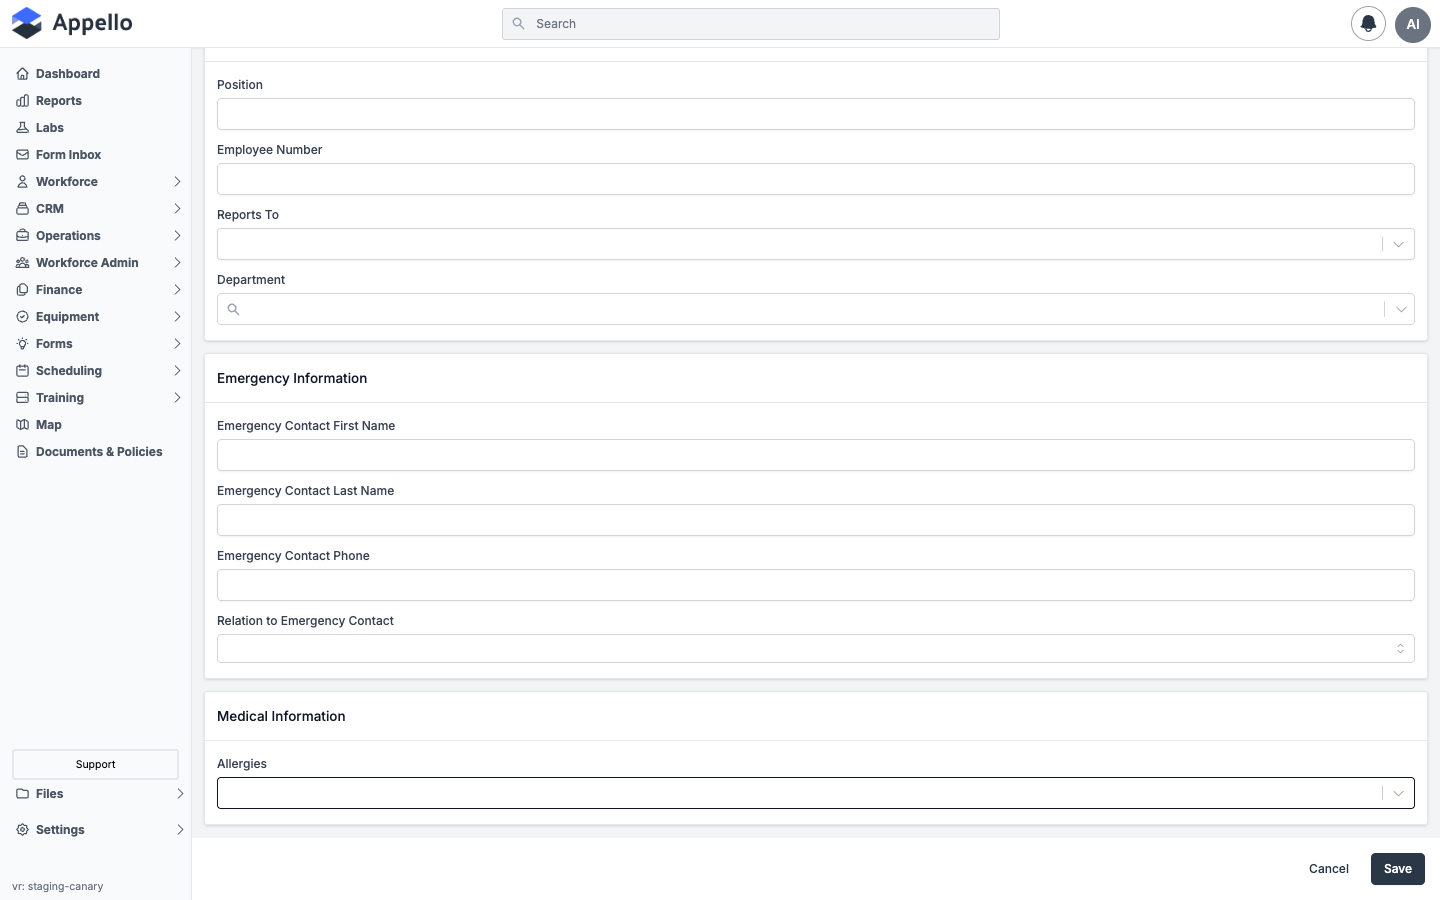
Task: Click the Scheduling calendar icon
Action: click(x=22, y=371)
